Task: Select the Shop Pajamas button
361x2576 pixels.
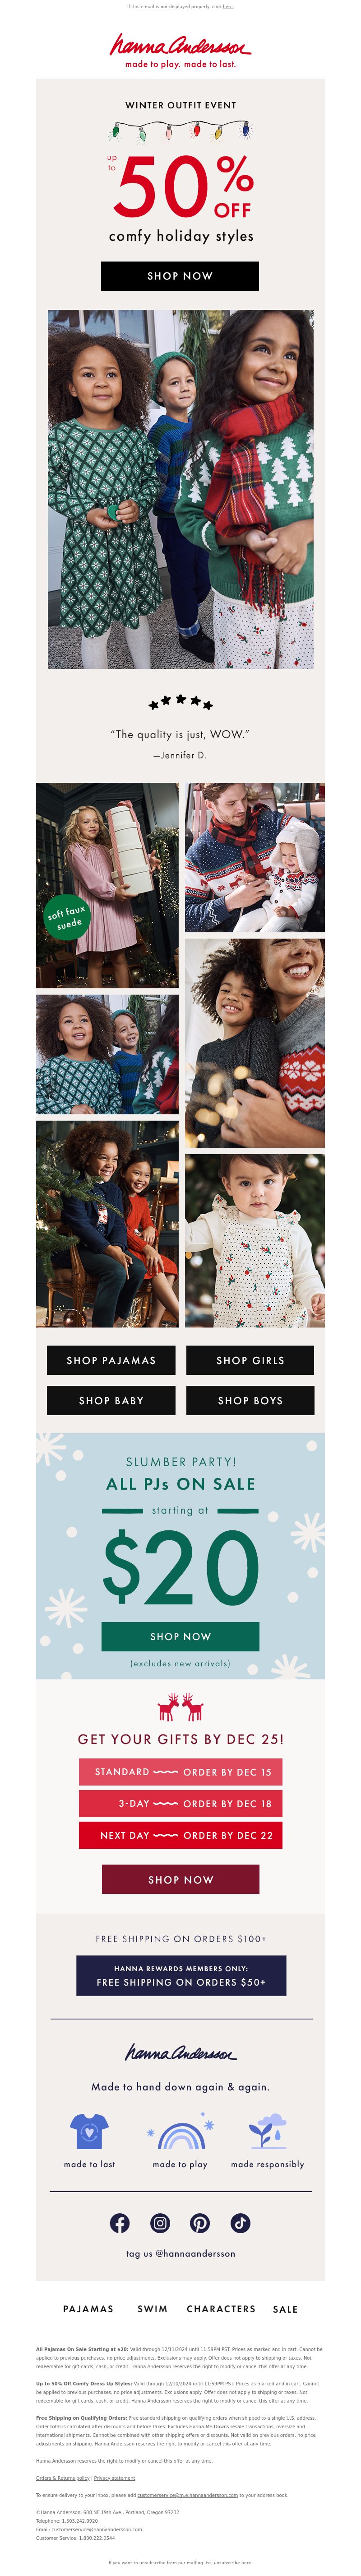Action: click(111, 1360)
